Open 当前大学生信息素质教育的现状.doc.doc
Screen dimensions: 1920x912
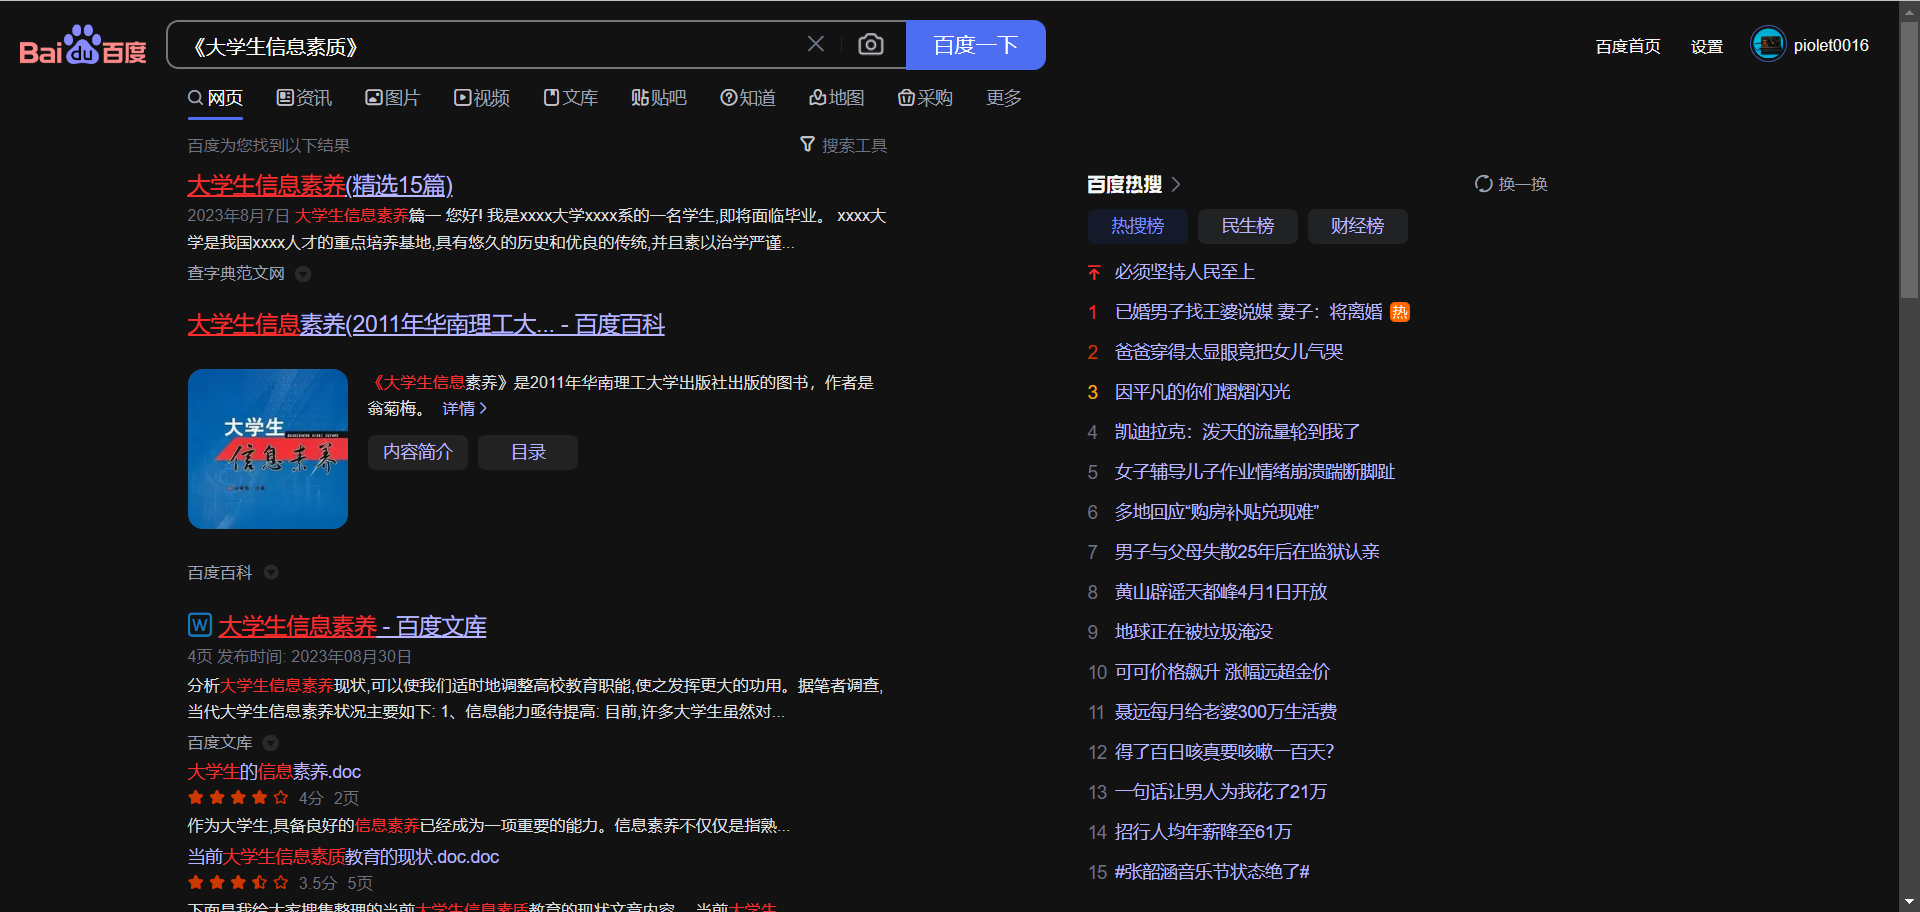coord(343,857)
